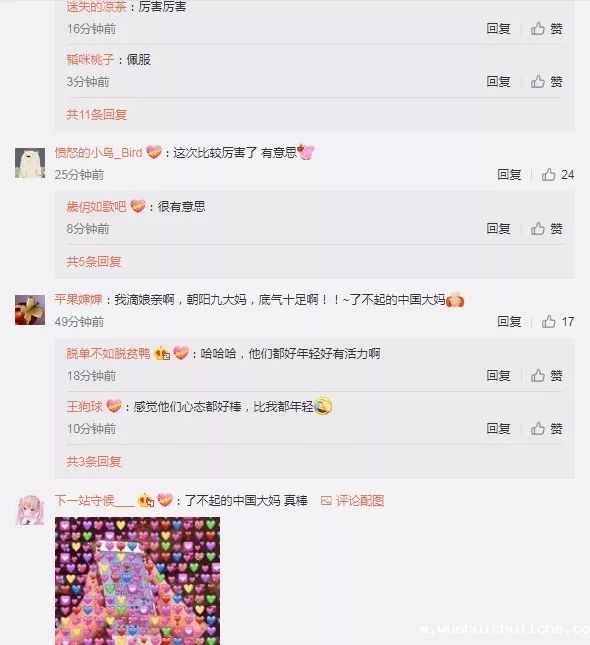Open the apple avatar profile
The image size is (590, 645).
pos(30,310)
